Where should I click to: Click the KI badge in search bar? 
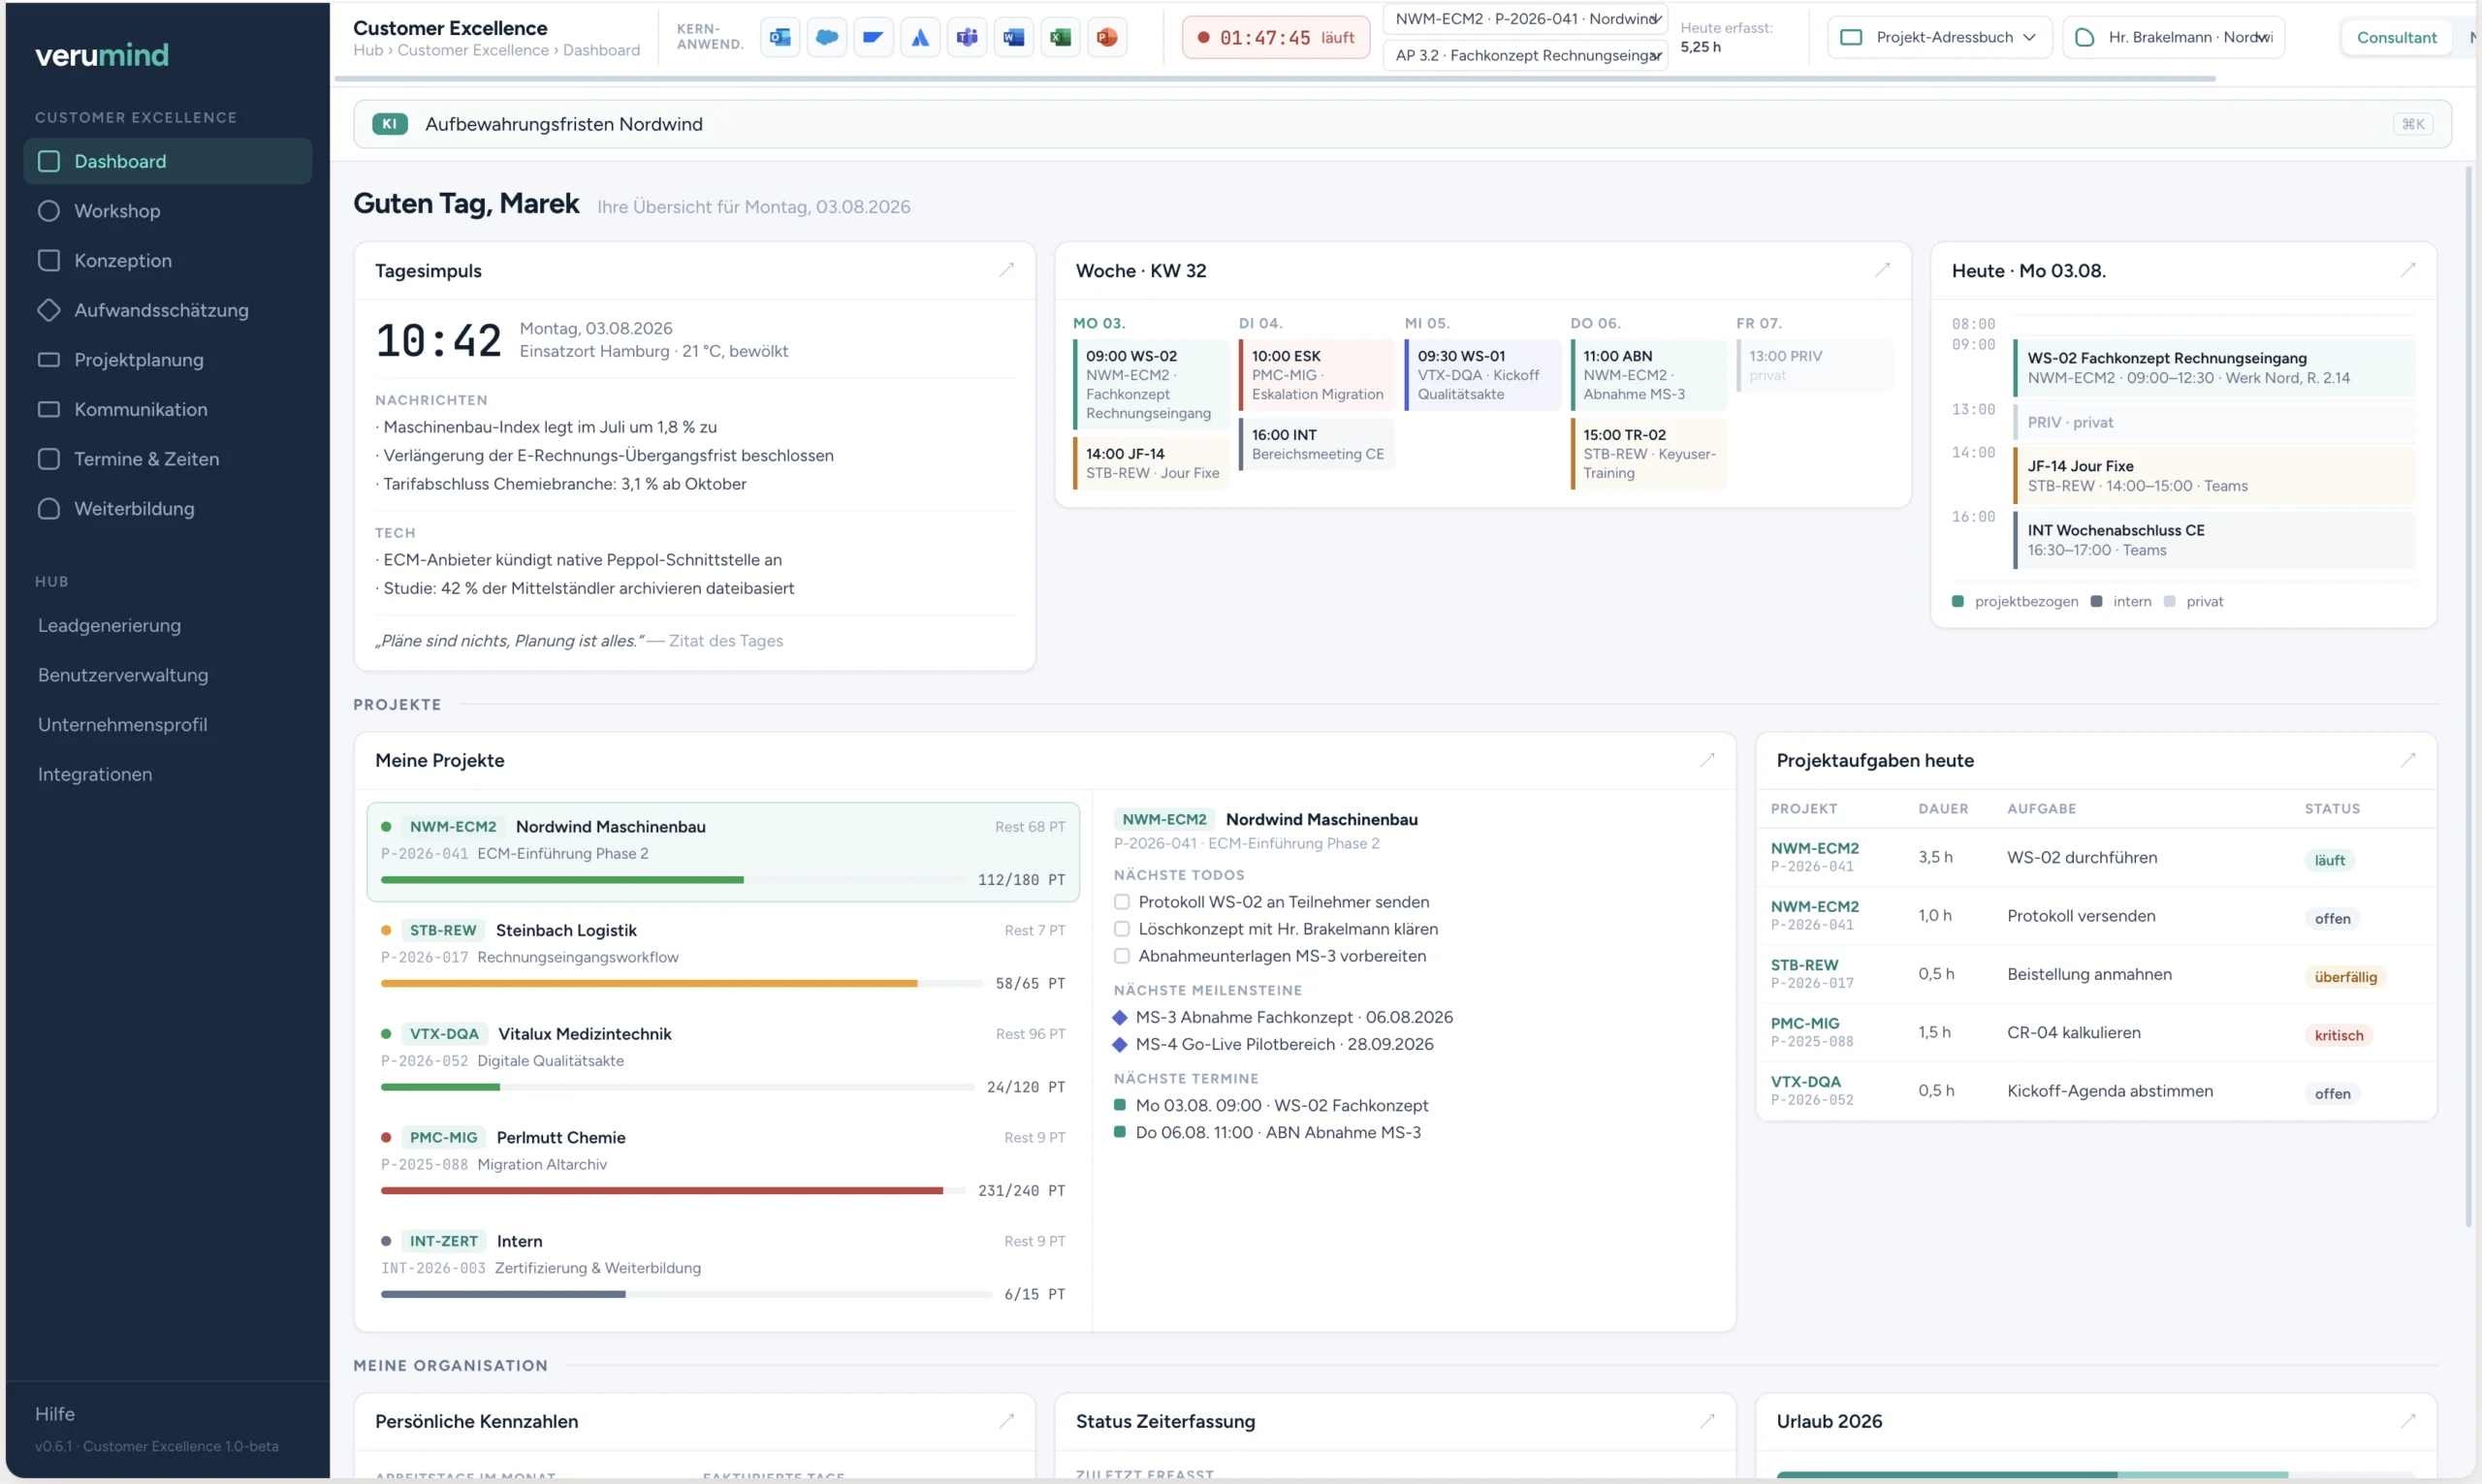pos(390,124)
